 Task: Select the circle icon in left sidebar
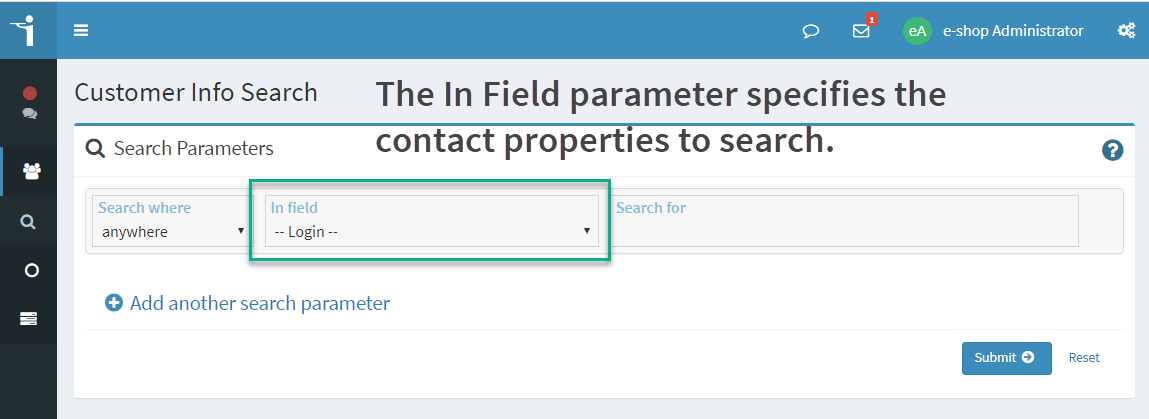[x=31, y=270]
